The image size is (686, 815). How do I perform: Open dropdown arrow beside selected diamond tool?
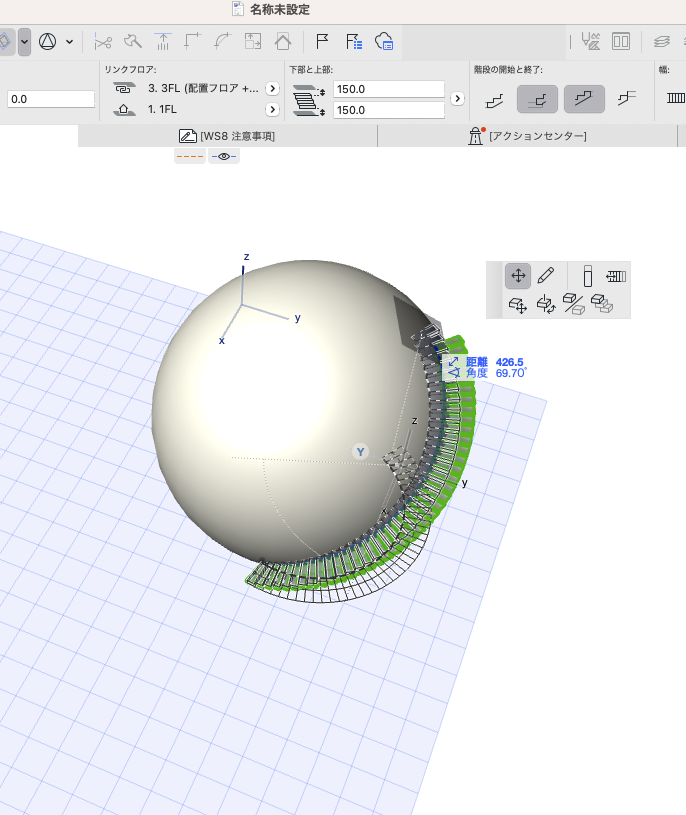[x=24, y=42]
